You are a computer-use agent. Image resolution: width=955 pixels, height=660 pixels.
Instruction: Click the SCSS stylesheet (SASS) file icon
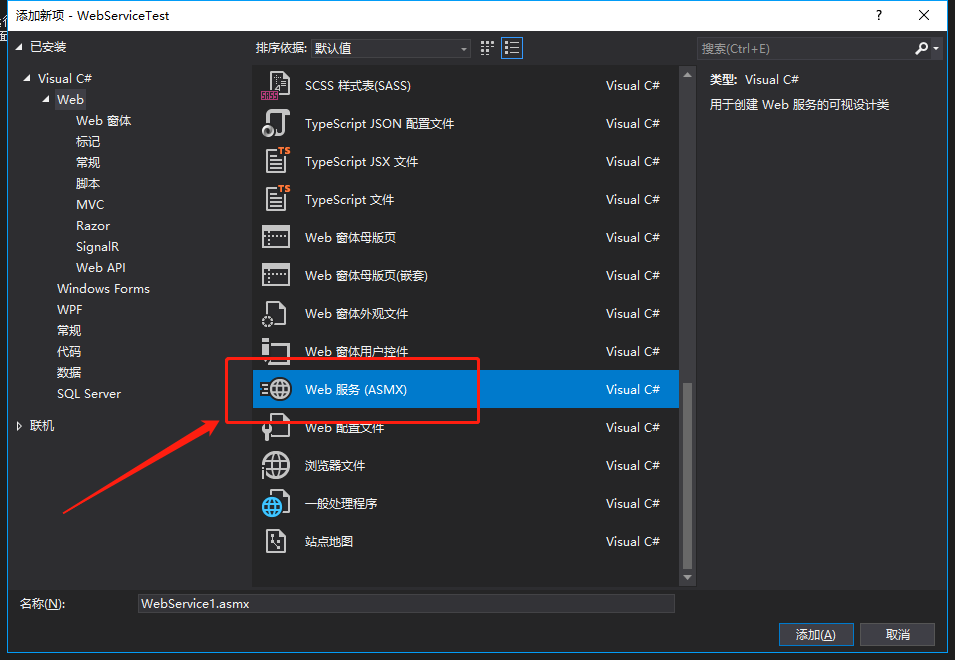[x=275, y=86]
